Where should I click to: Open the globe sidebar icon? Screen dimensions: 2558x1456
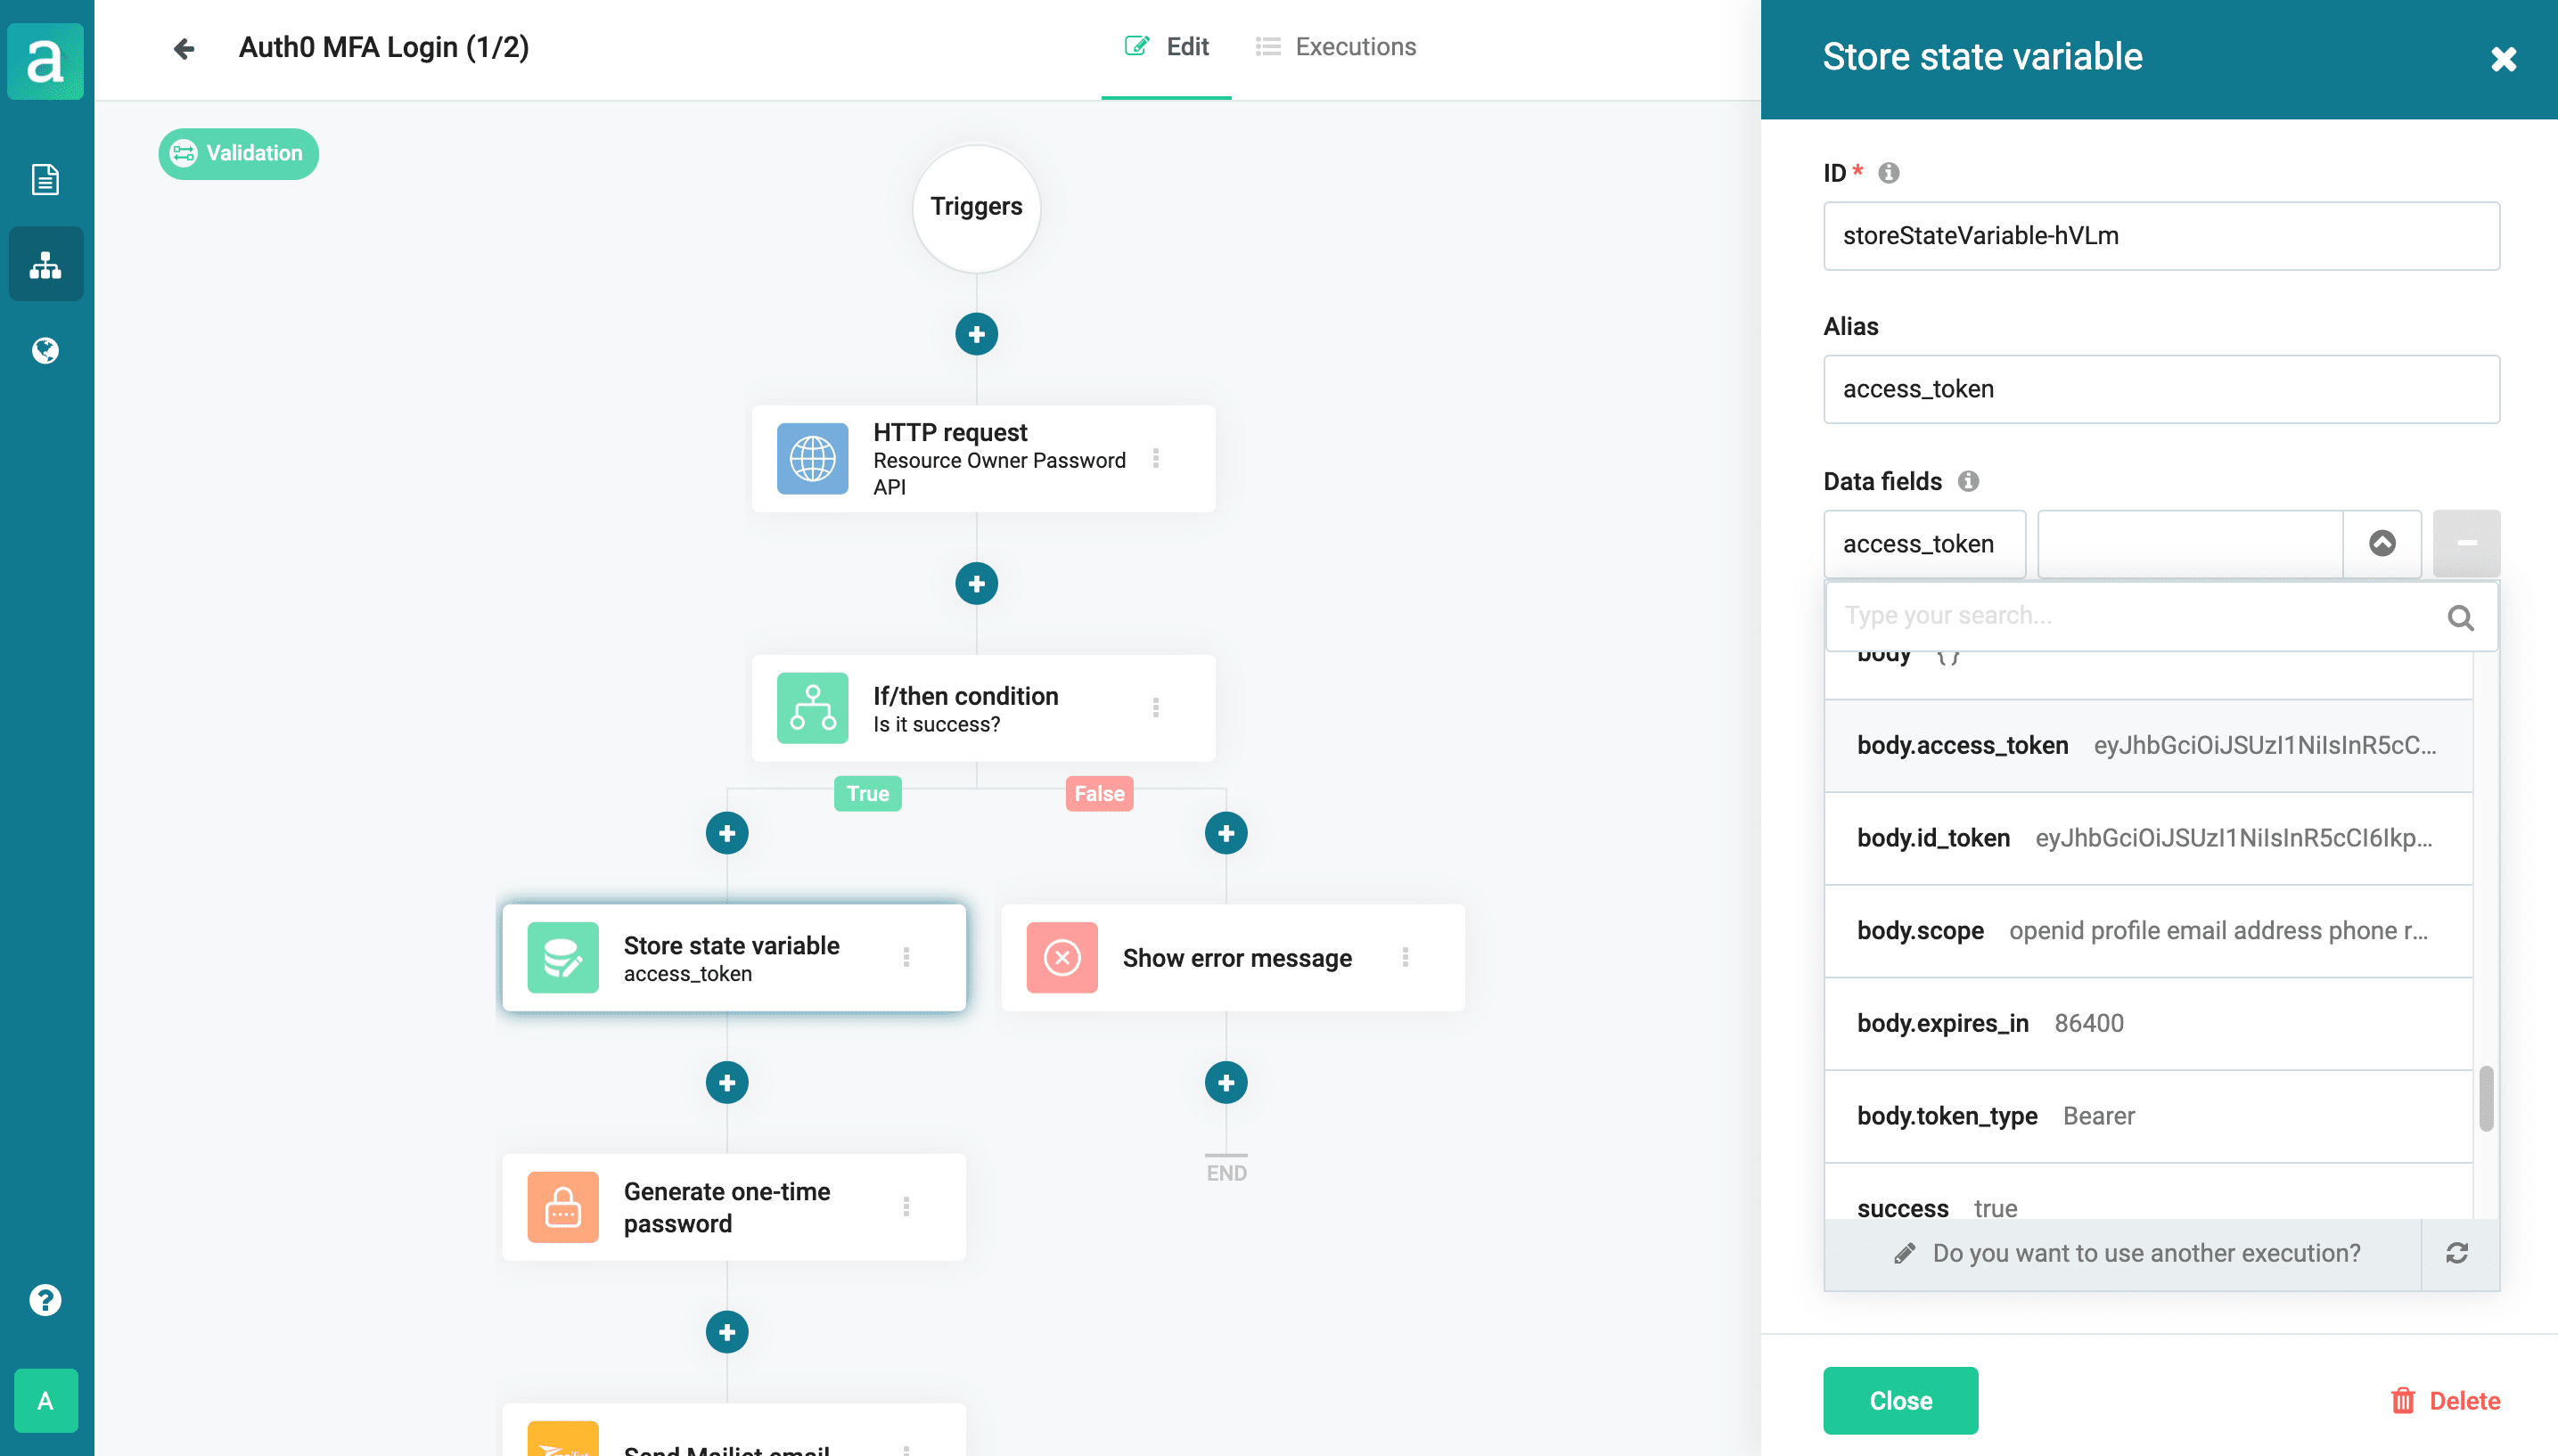tap(46, 350)
